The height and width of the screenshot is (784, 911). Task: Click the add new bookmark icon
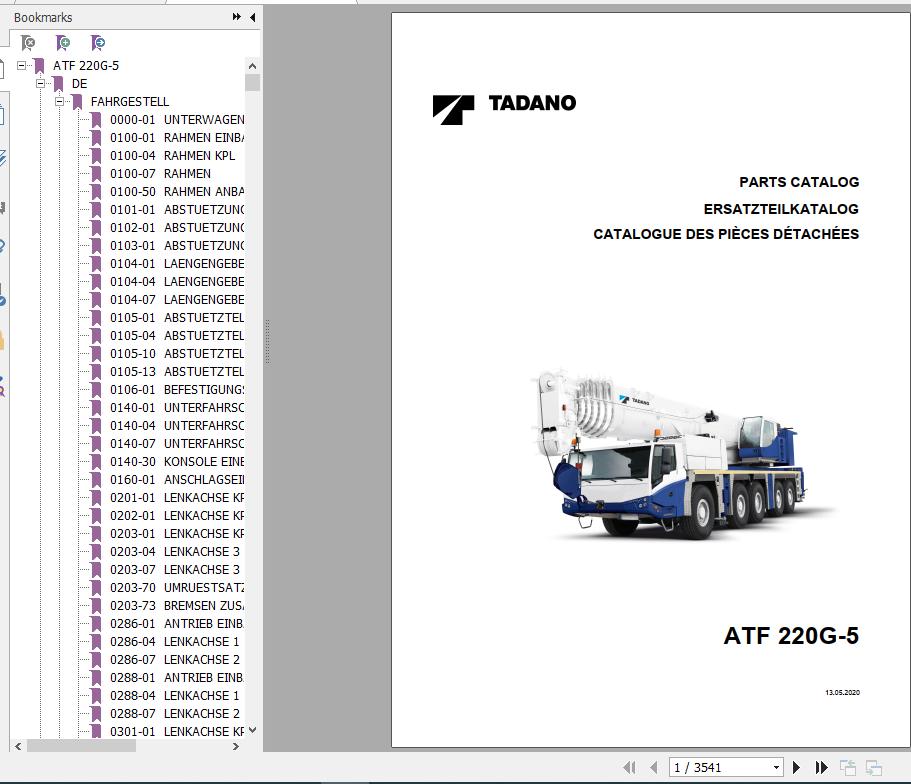click(x=63, y=42)
